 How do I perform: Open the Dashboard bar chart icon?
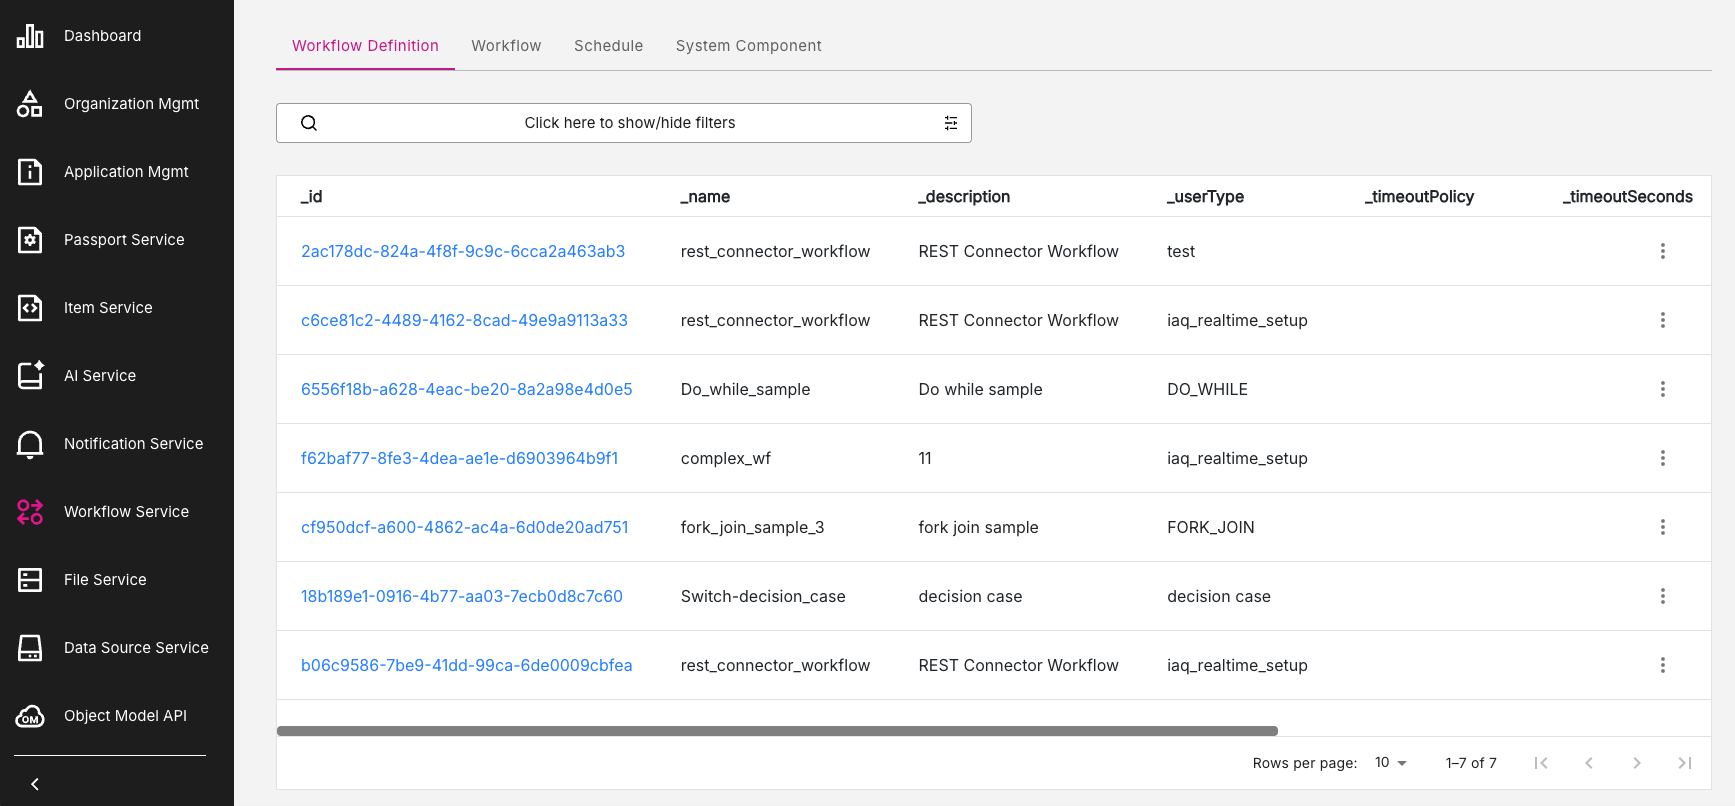click(30, 36)
